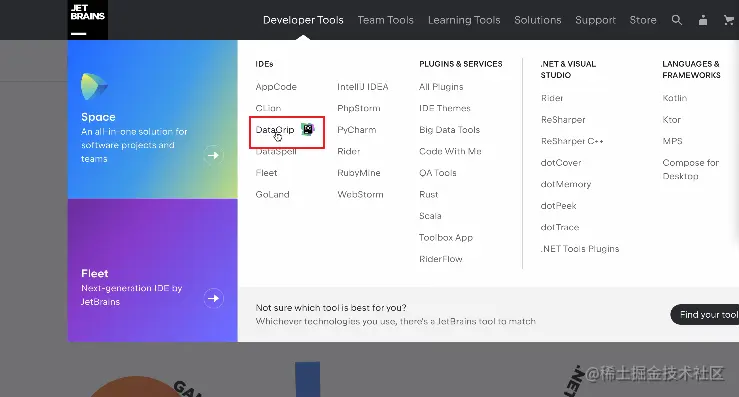This screenshot has height=397, width=739.
Task: Open the IntelliJ IDEA link
Action: [363, 87]
